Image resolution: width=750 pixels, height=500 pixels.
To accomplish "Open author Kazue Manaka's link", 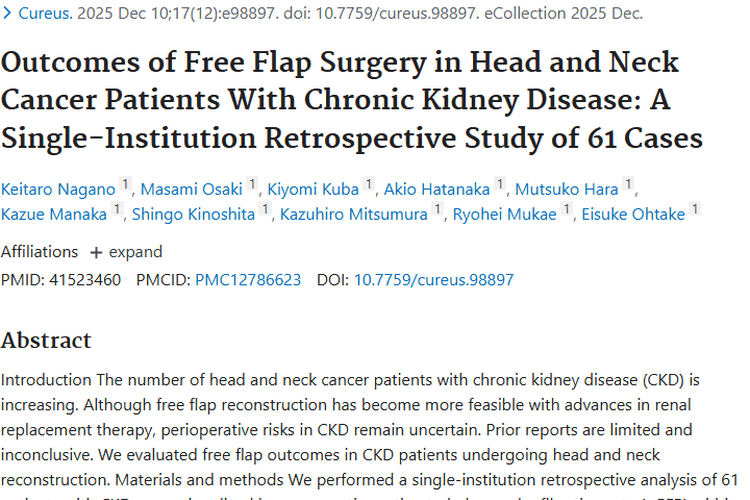I will (54, 213).
